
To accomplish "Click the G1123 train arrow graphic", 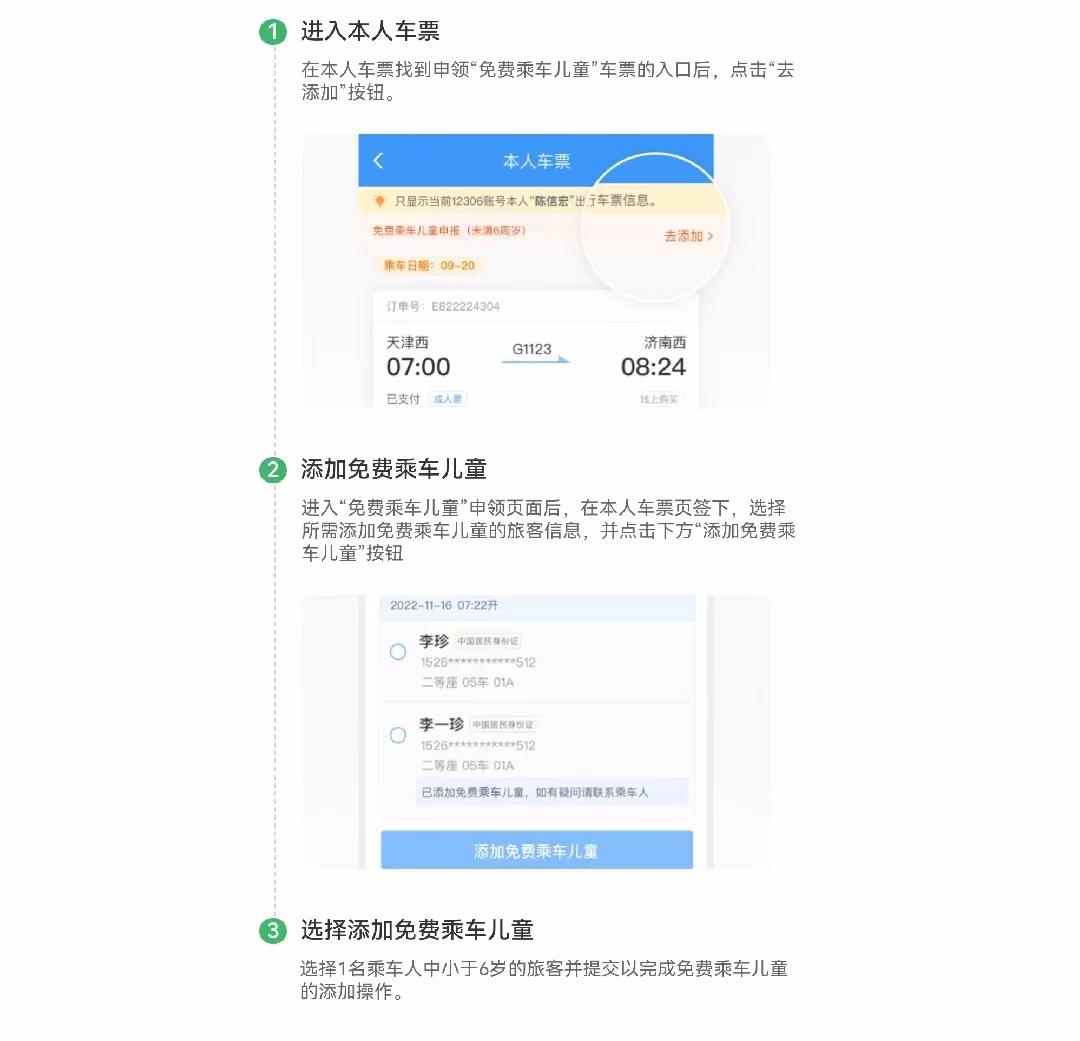I will [x=535, y=360].
